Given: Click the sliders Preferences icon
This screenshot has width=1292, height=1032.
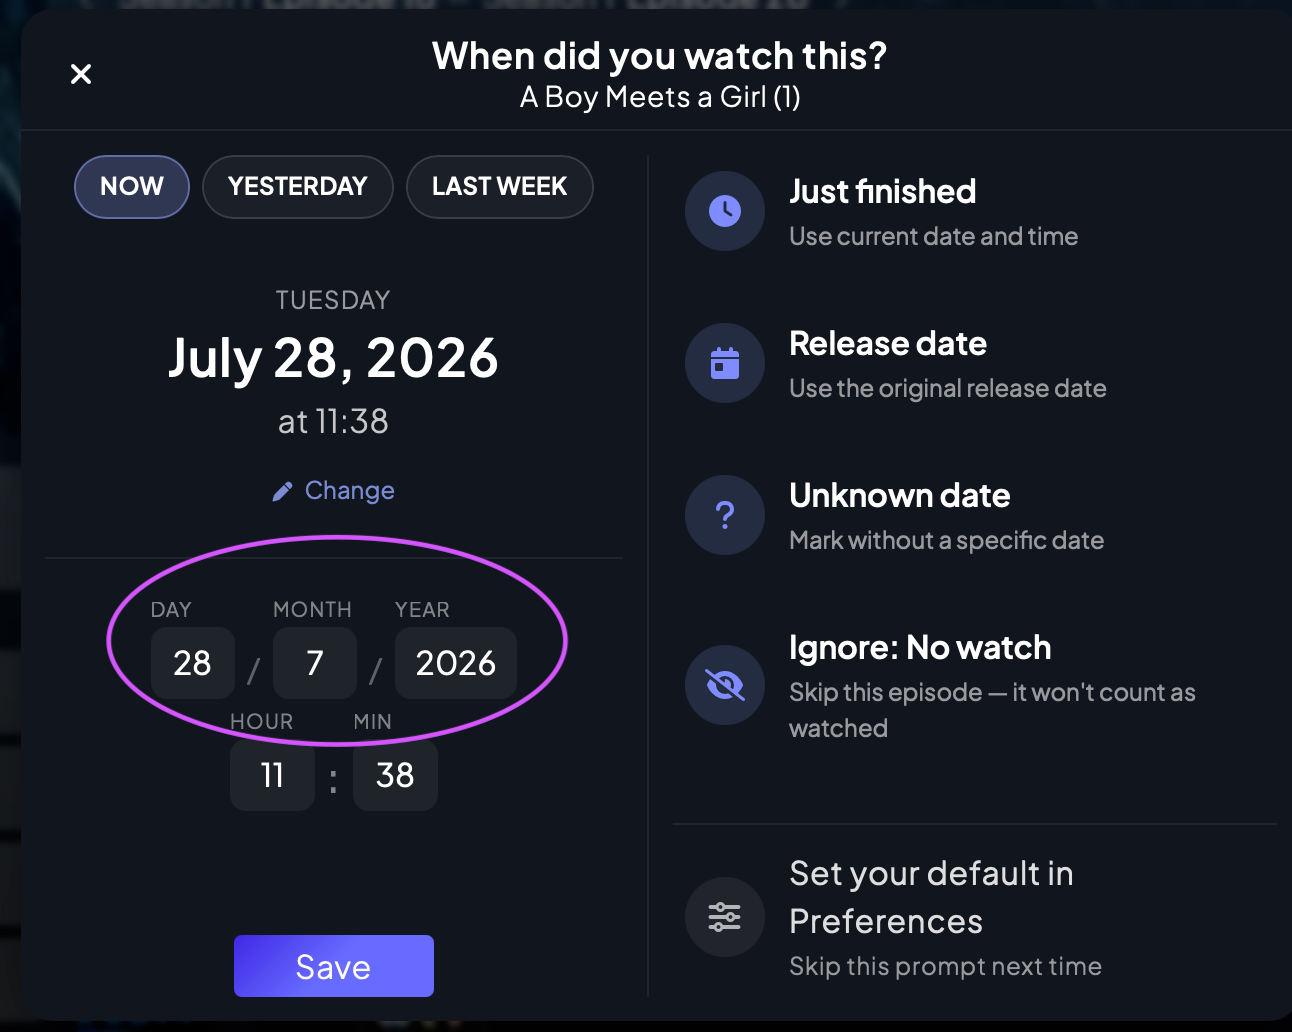Looking at the screenshot, I should pos(725,917).
